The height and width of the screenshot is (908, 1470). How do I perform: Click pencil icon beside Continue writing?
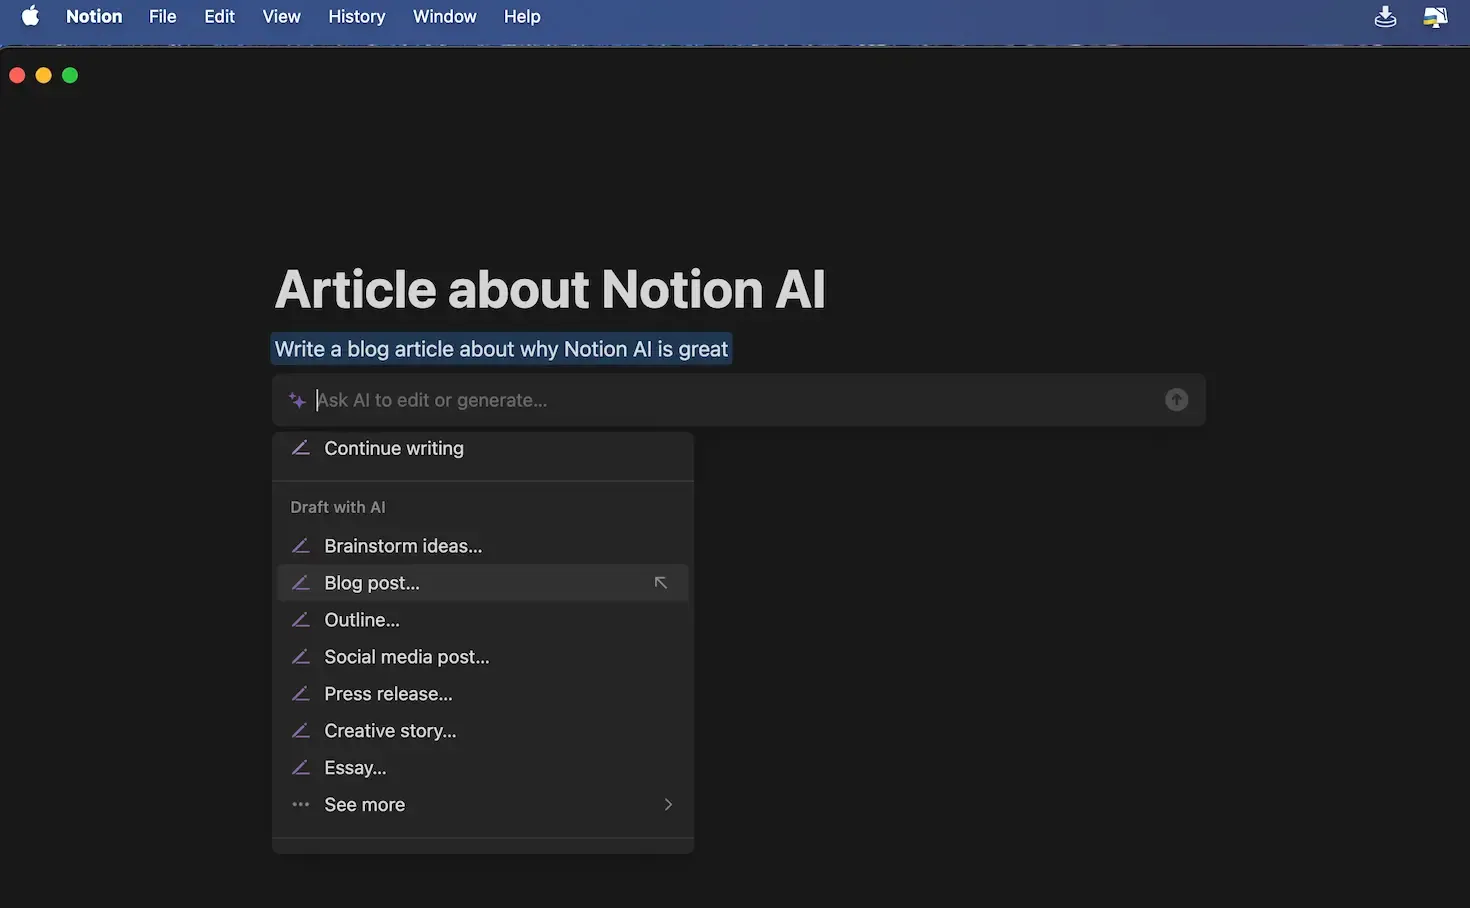pos(300,448)
